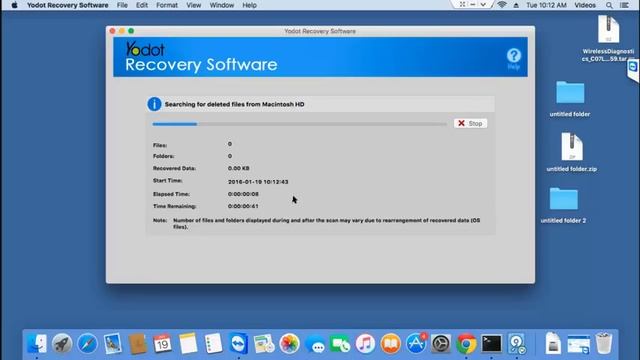The image size is (640, 360).
Task: Open the View menu
Action: click(193, 5)
